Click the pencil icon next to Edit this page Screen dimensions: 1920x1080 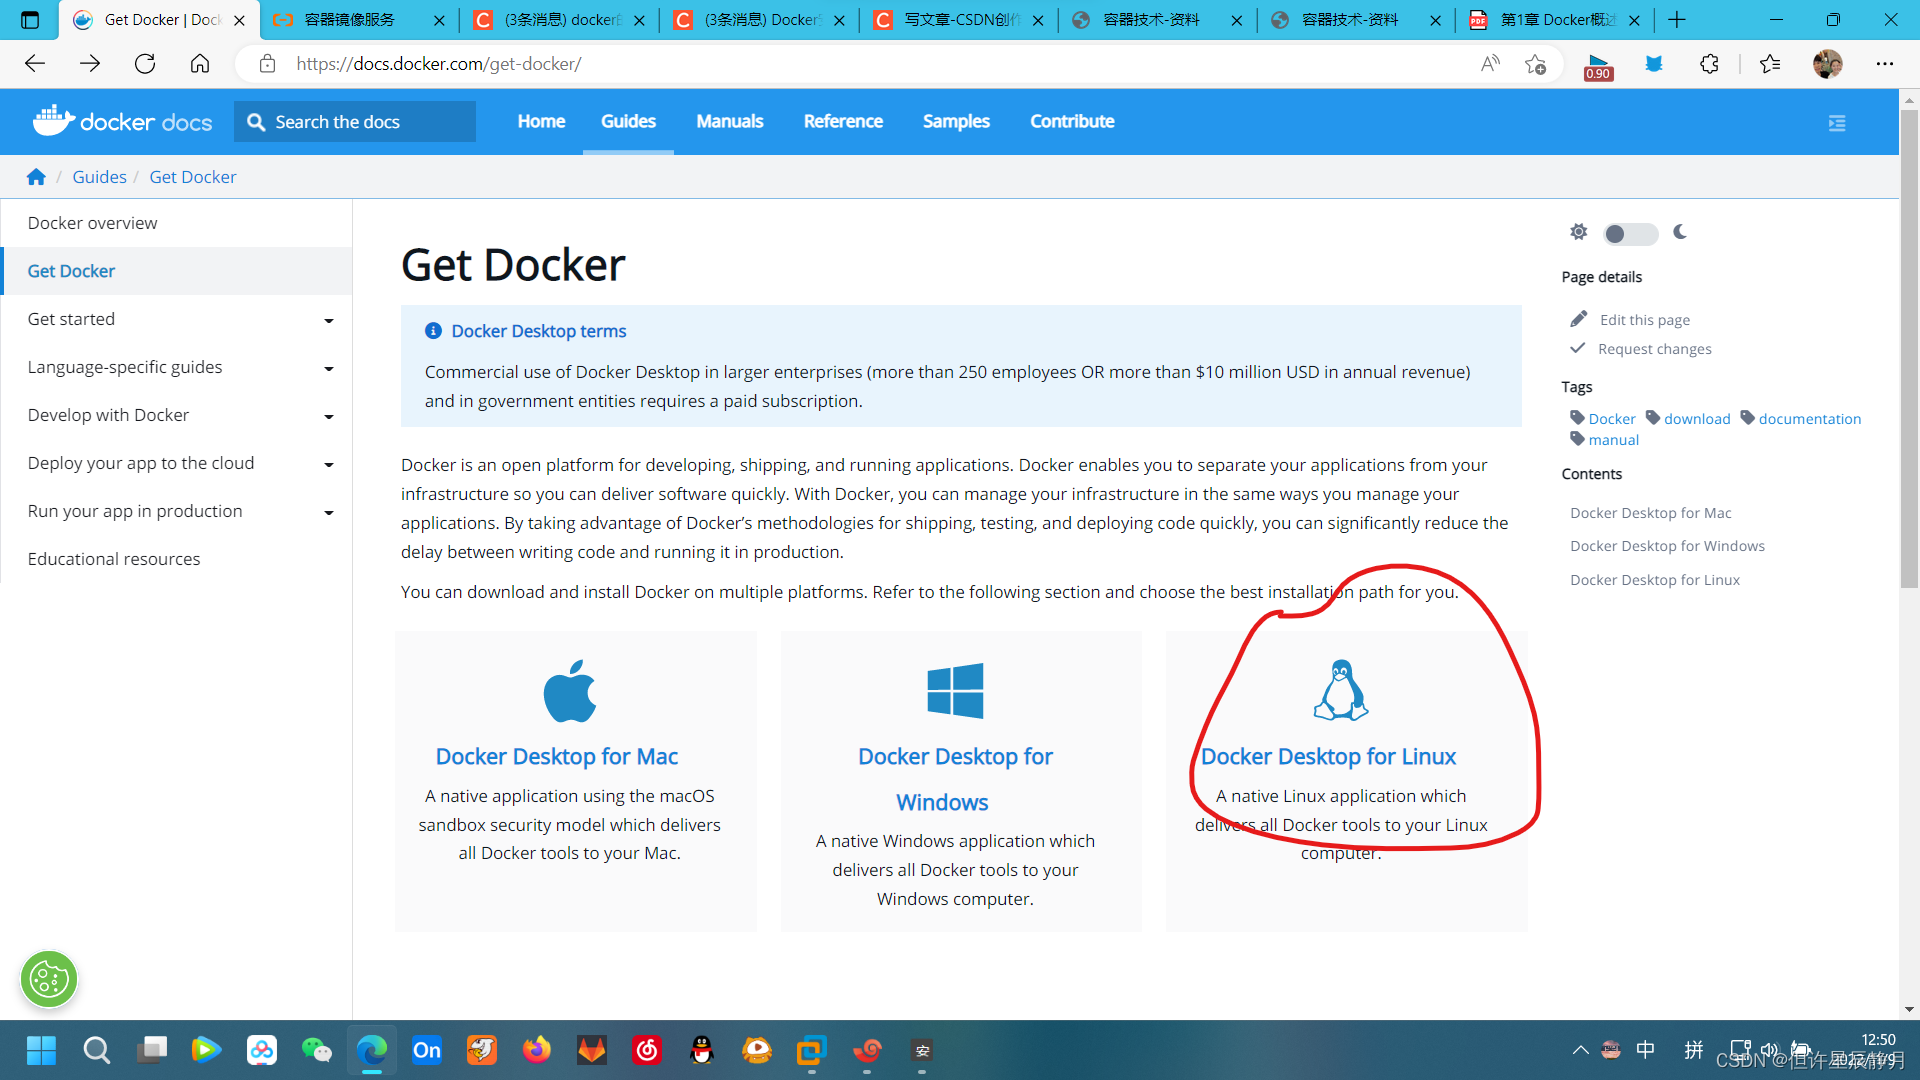tap(1579, 318)
